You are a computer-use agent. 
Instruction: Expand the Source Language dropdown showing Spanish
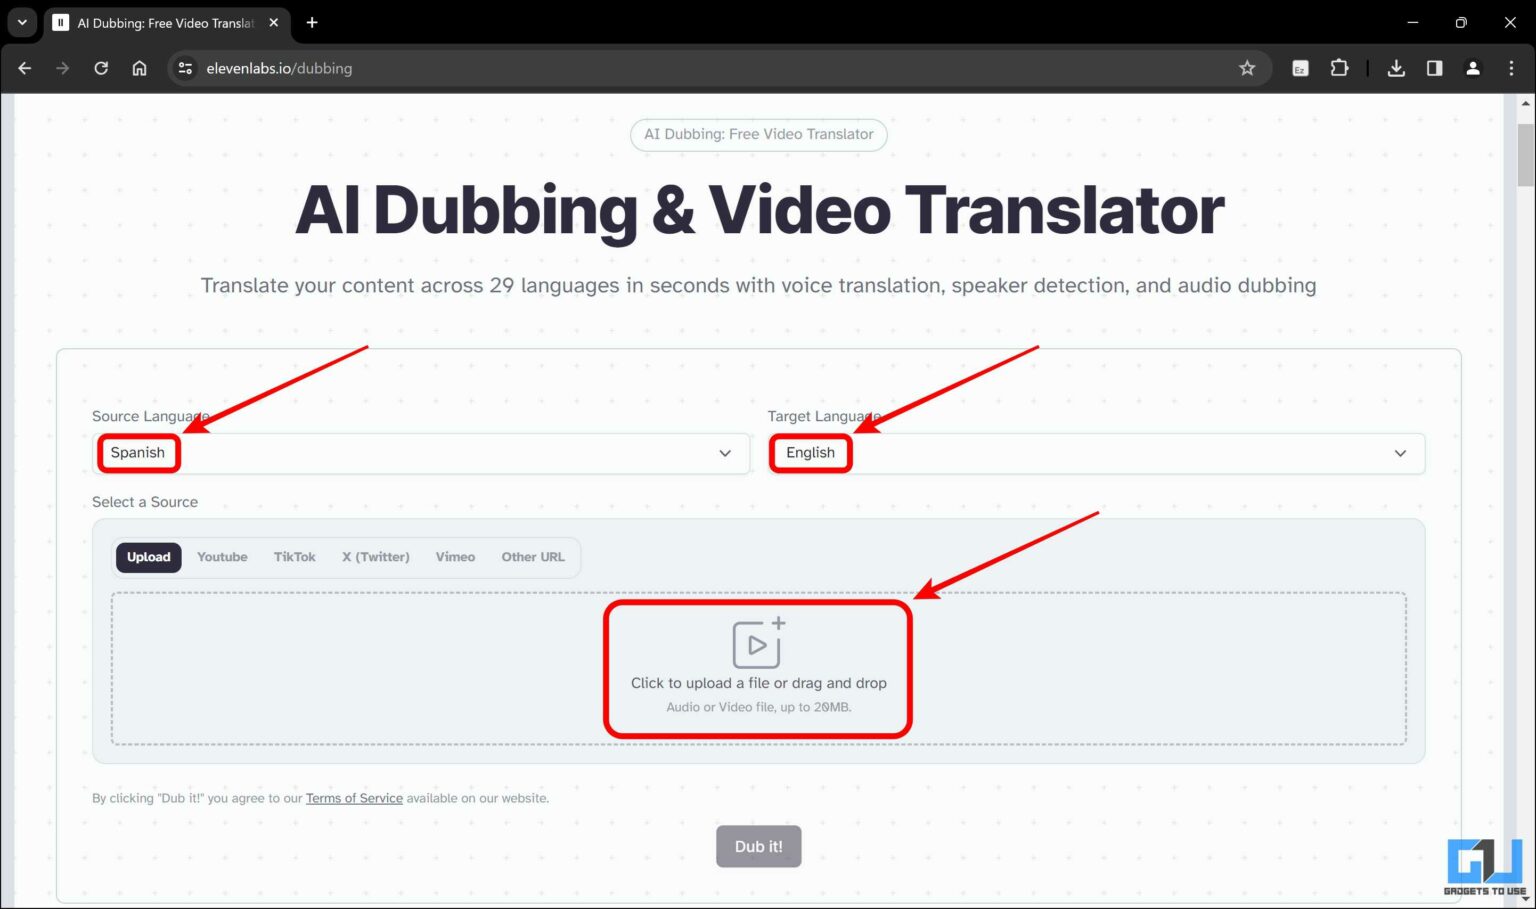pos(420,453)
